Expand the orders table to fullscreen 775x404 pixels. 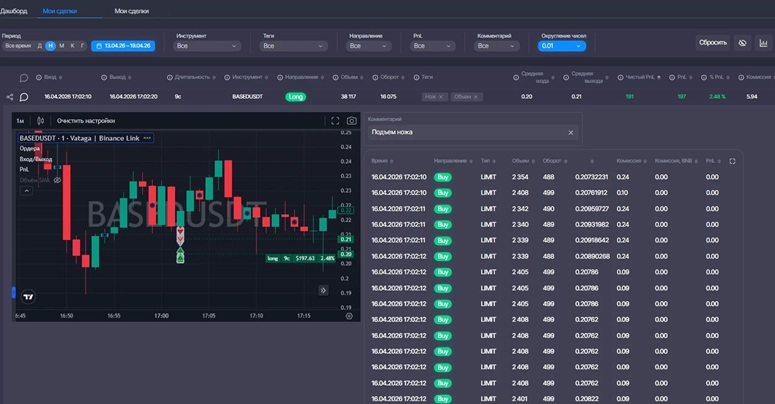732,161
